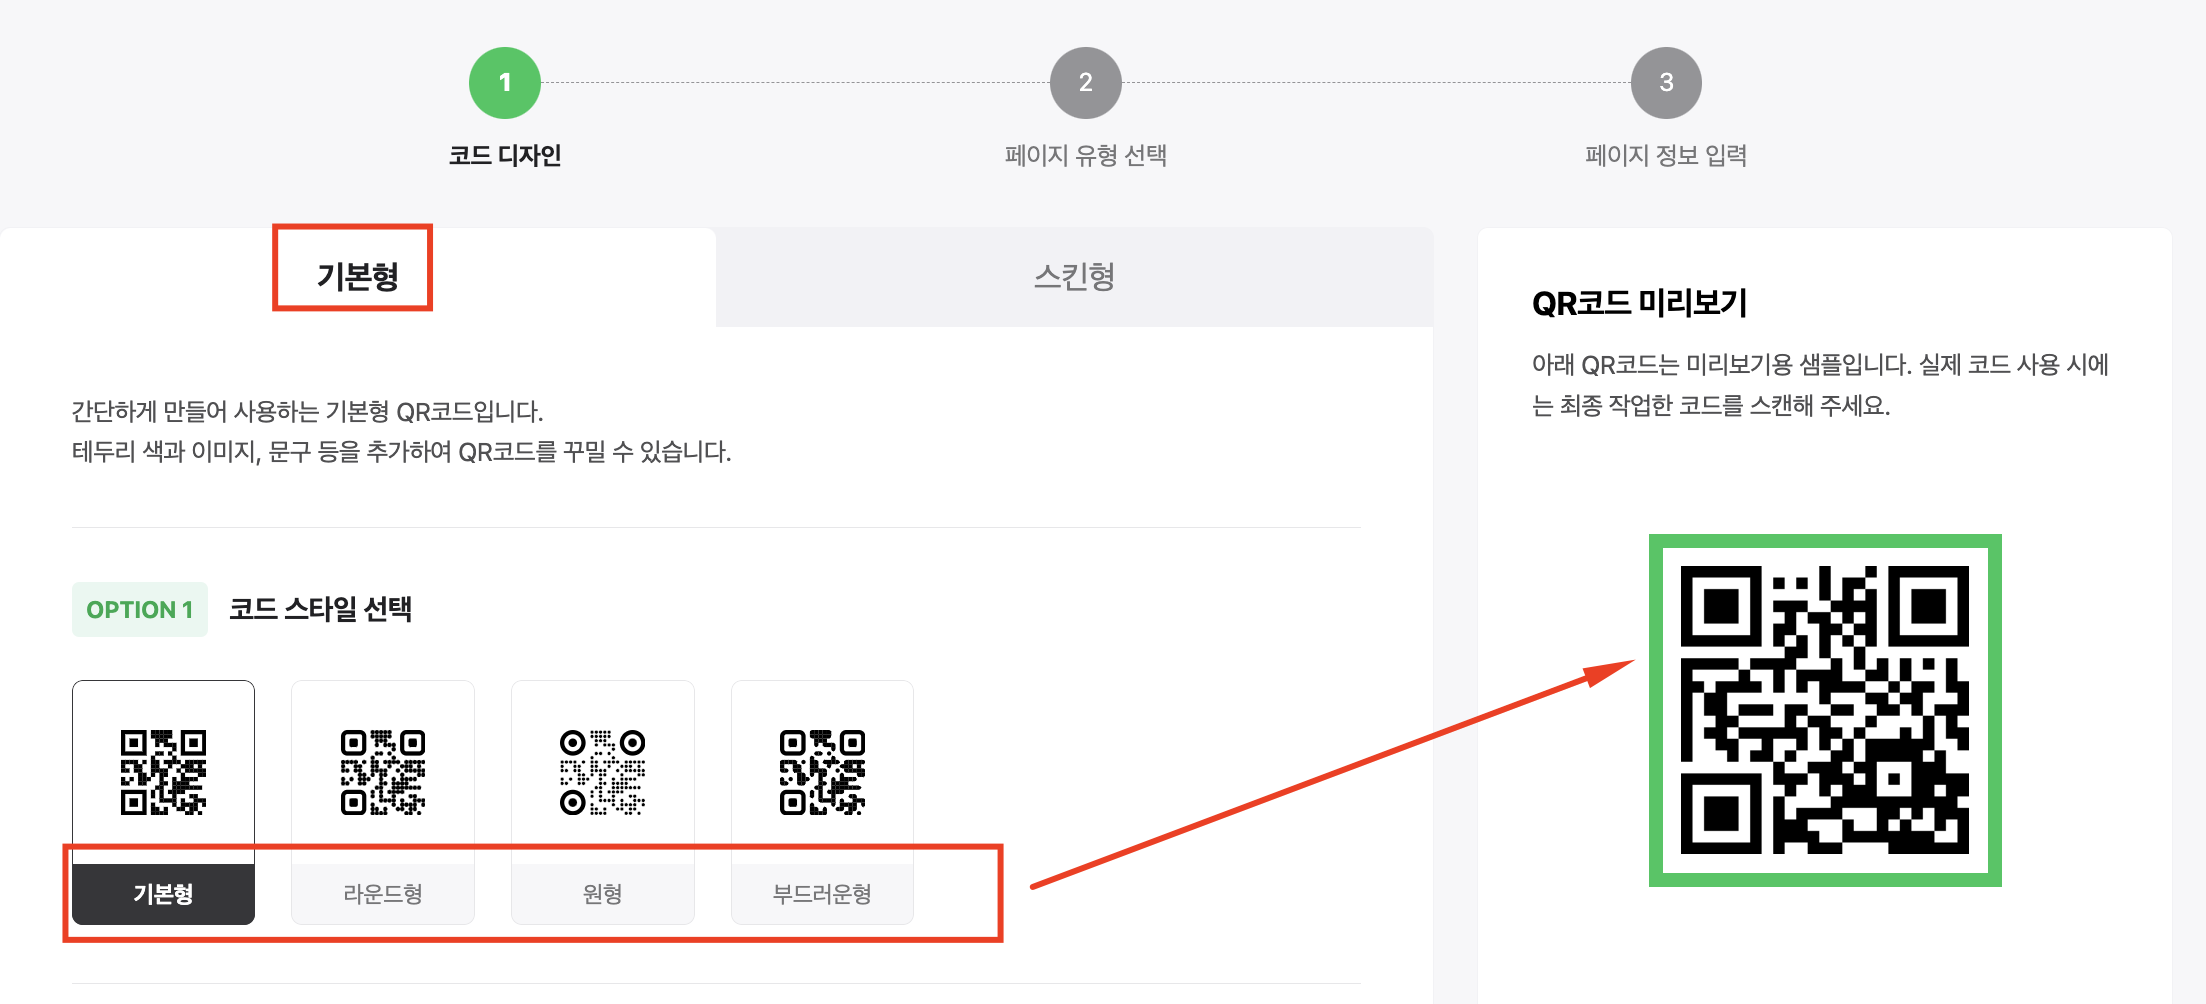Click the OPTION 1 badge

tap(140, 609)
